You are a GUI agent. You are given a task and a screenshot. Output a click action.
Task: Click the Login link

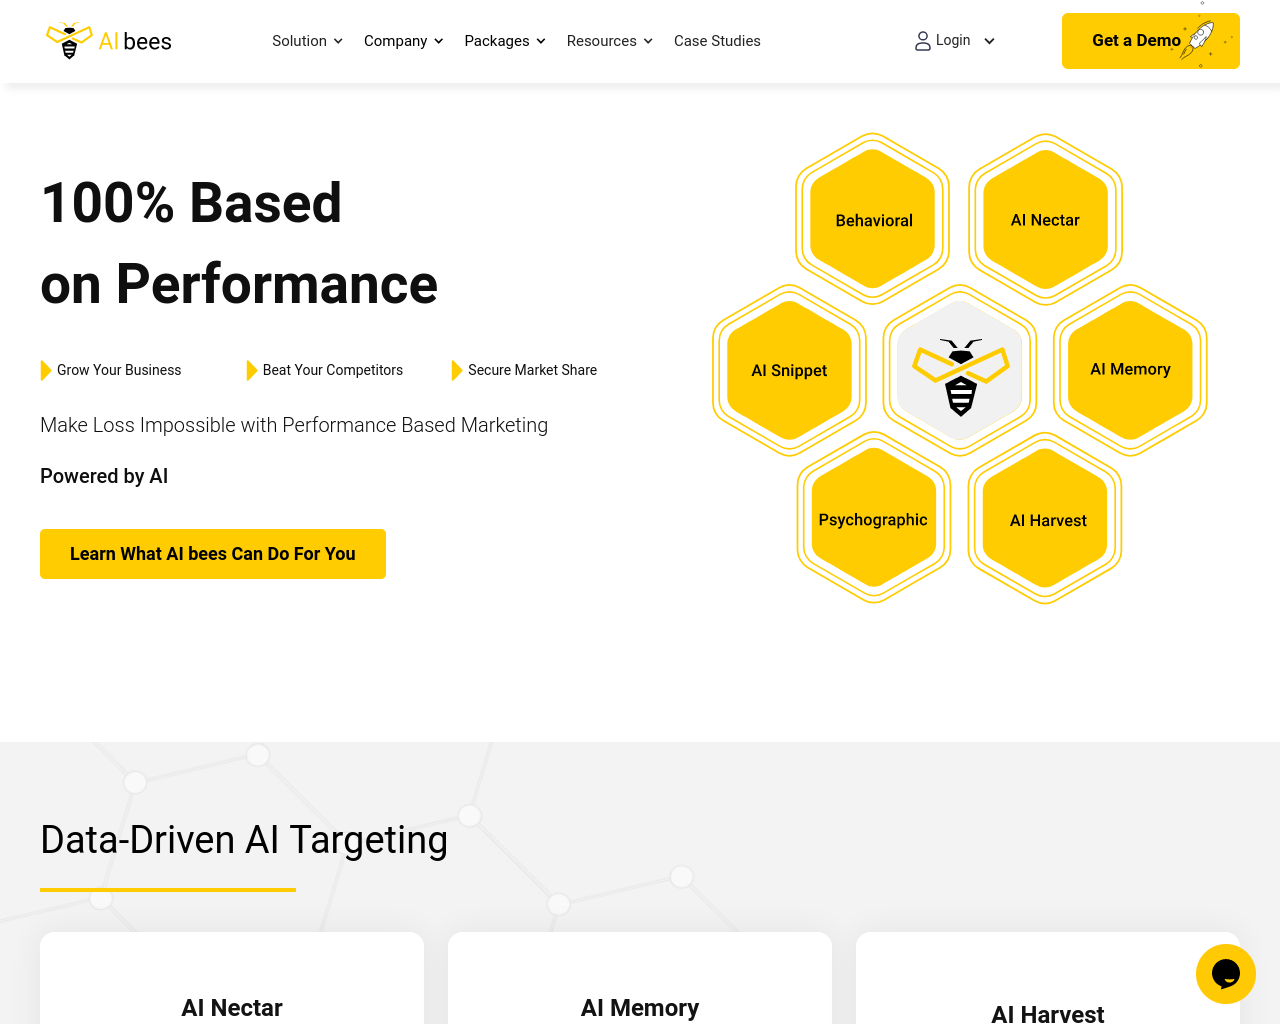click(x=953, y=40)
